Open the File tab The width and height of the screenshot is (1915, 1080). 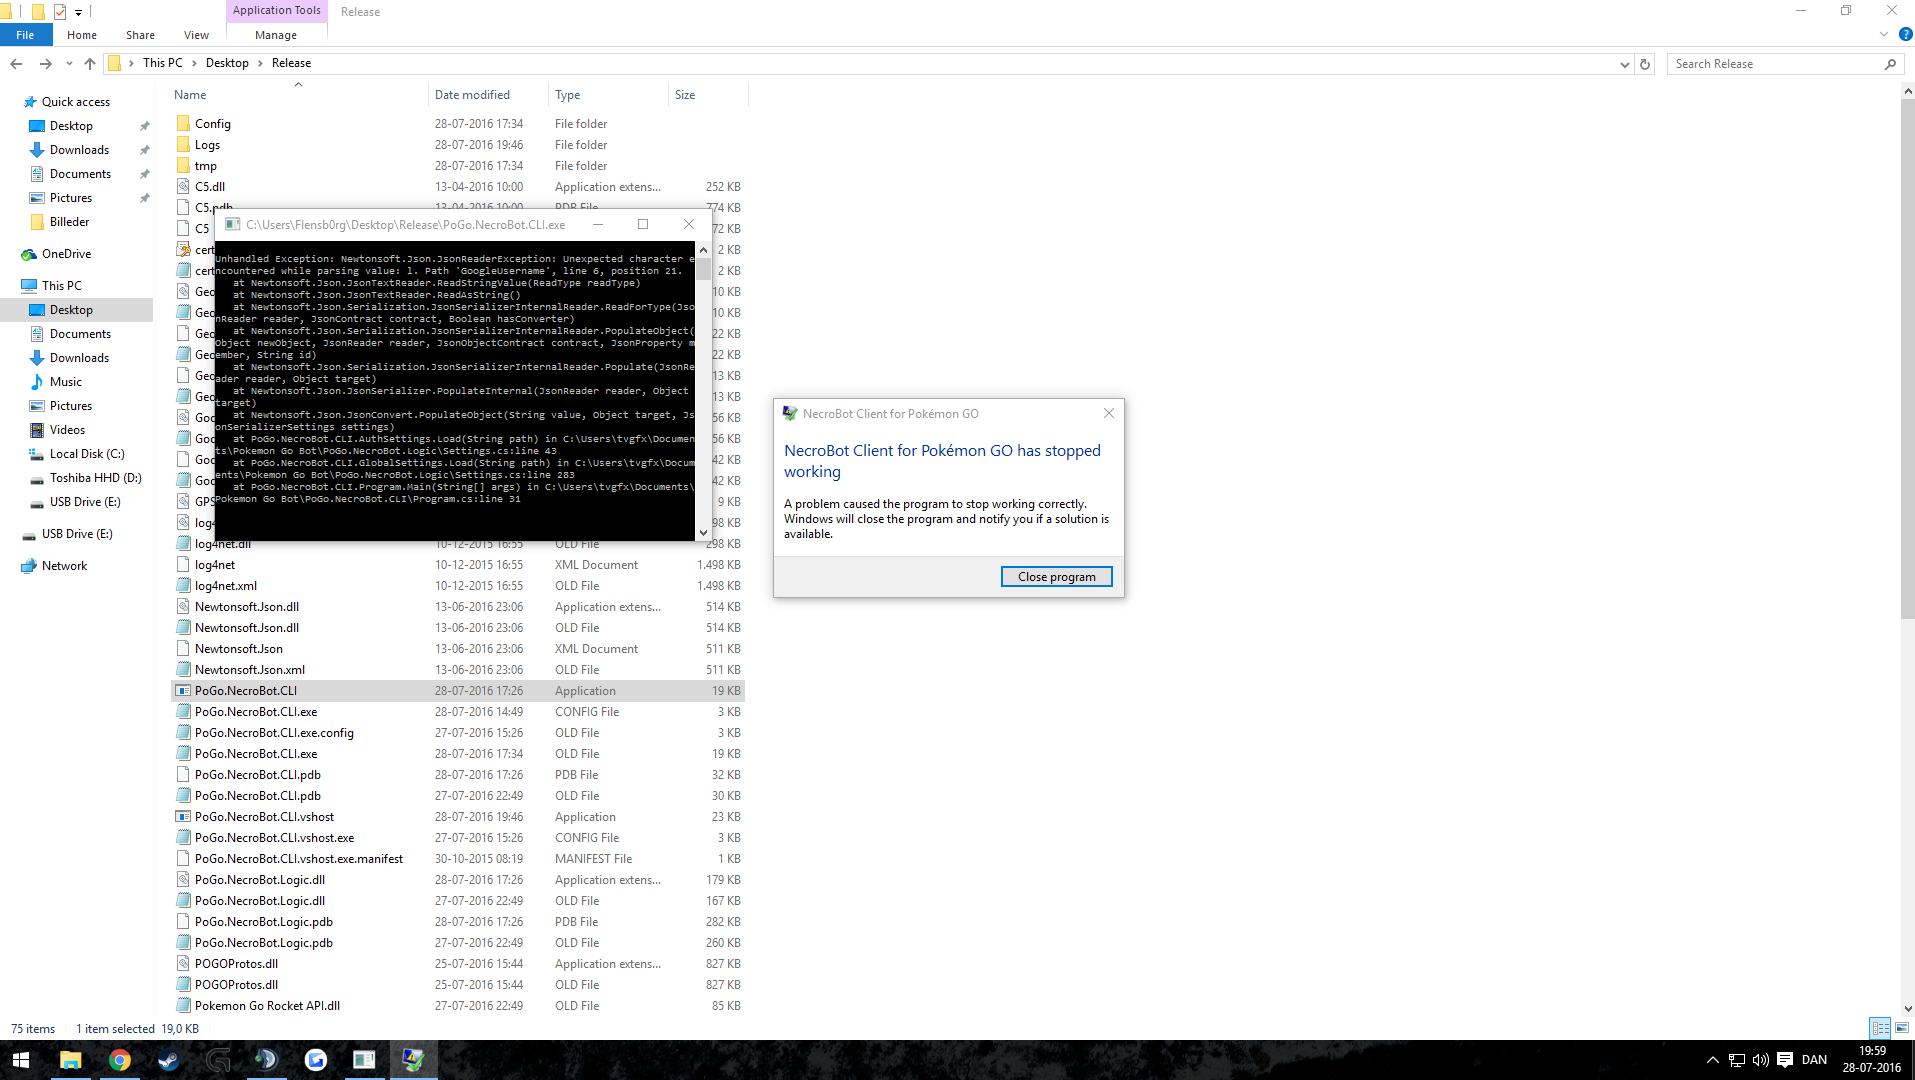tap(25, 35)
